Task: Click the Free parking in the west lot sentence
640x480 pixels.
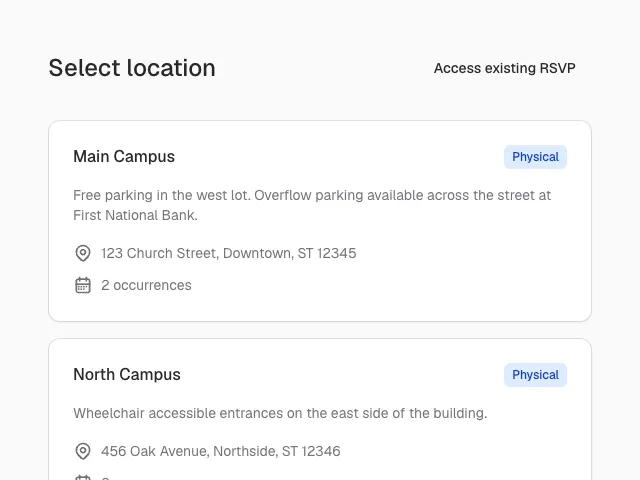Action: [162, 196]
